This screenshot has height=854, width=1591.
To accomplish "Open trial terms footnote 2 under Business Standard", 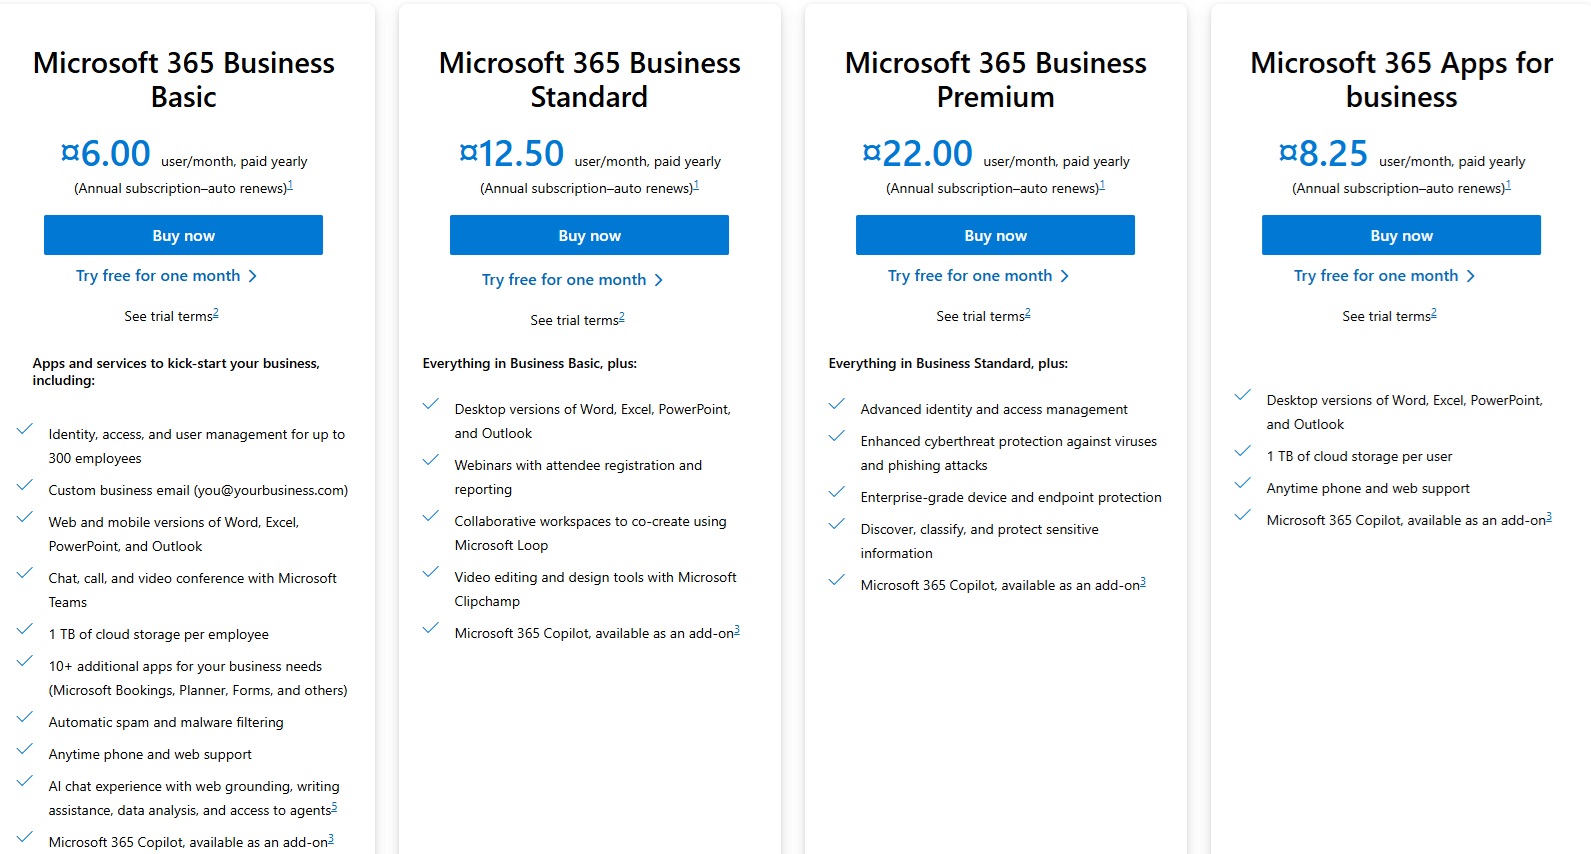I will click(x=622, y=317).
